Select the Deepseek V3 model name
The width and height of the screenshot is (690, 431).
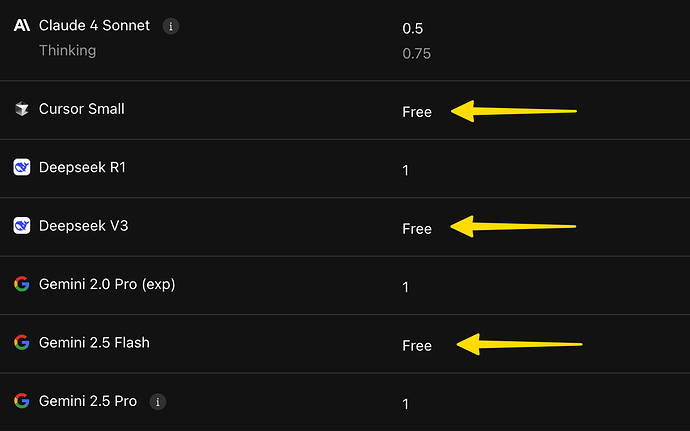(x=84, y=225)
